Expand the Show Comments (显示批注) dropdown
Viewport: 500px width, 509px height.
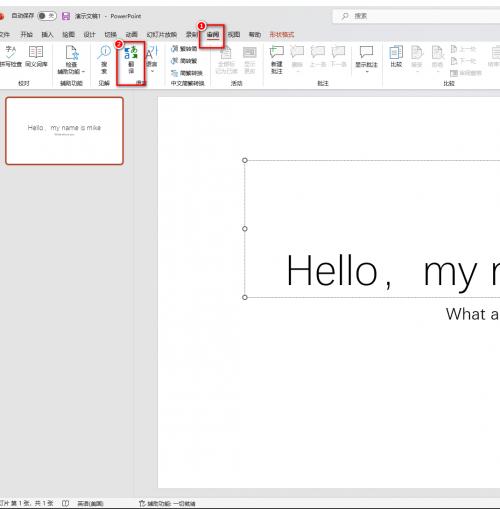(366, 71)
